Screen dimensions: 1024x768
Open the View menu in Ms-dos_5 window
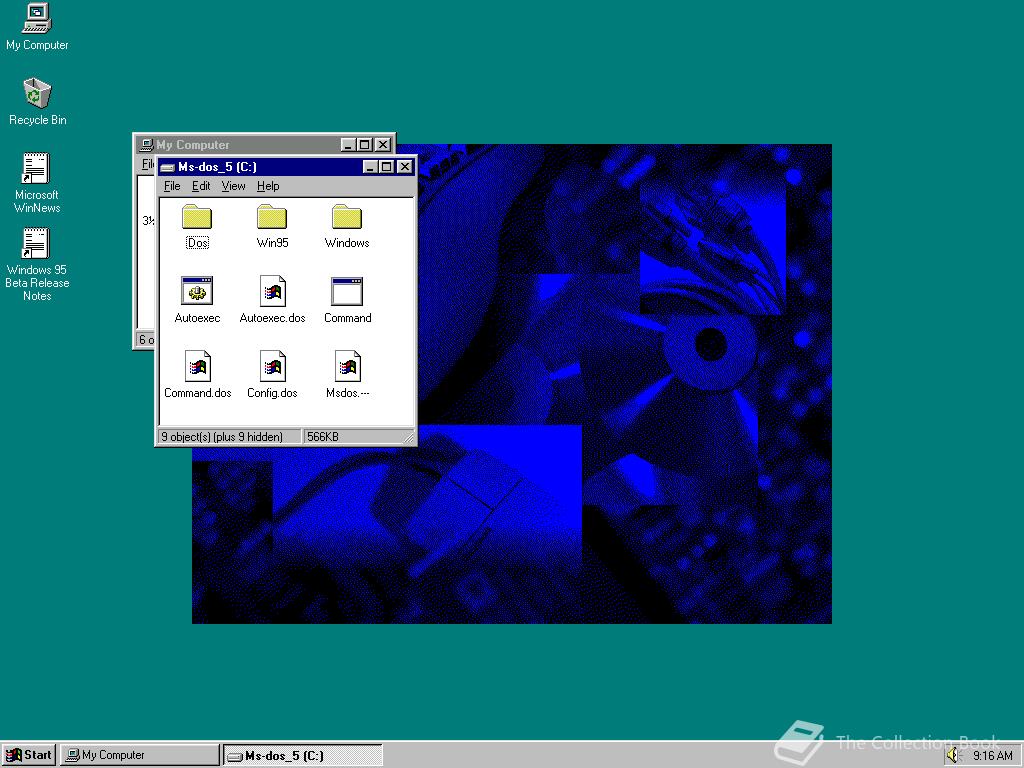tap(233, 186)
